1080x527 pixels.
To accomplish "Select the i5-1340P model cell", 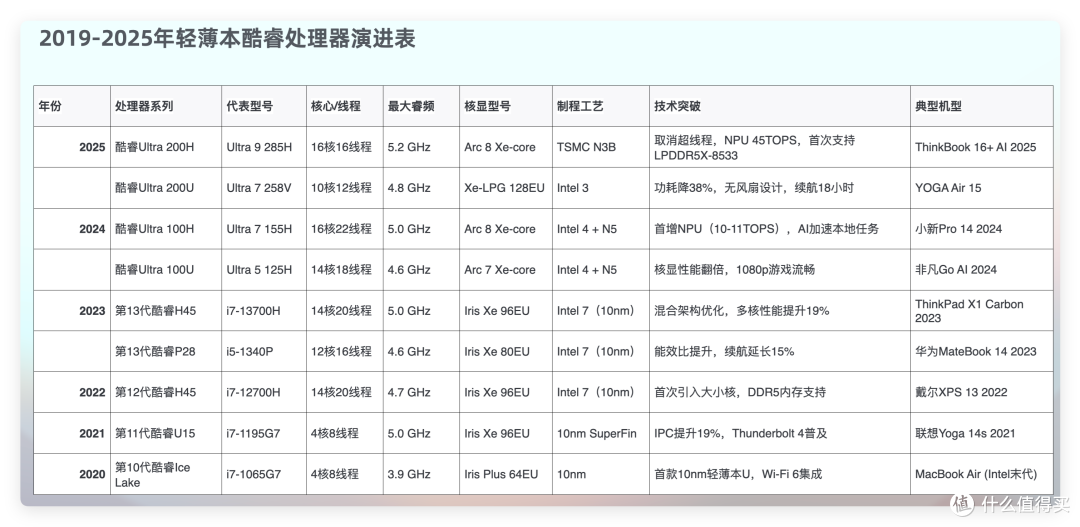I will 264,351.
